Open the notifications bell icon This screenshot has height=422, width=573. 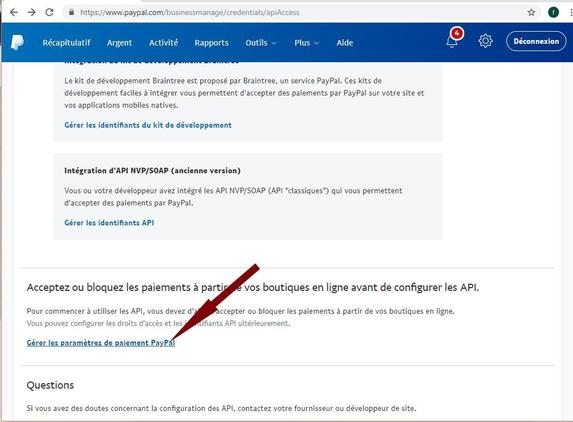pos(452,41)
